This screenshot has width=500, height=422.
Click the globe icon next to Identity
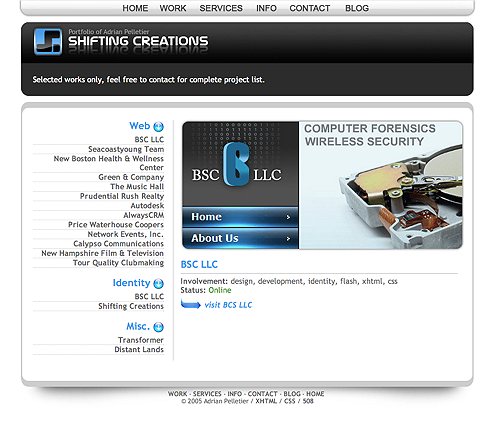click(158, 284)
